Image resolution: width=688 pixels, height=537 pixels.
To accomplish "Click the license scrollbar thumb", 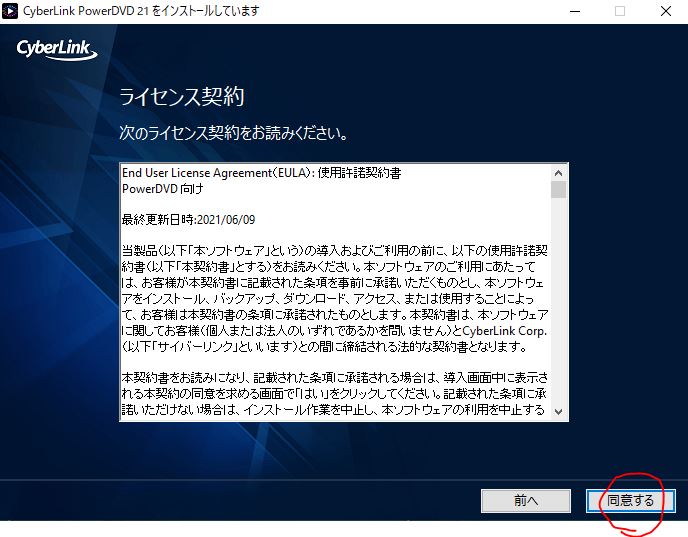I will pyautogui.click(x=559, y=190).
